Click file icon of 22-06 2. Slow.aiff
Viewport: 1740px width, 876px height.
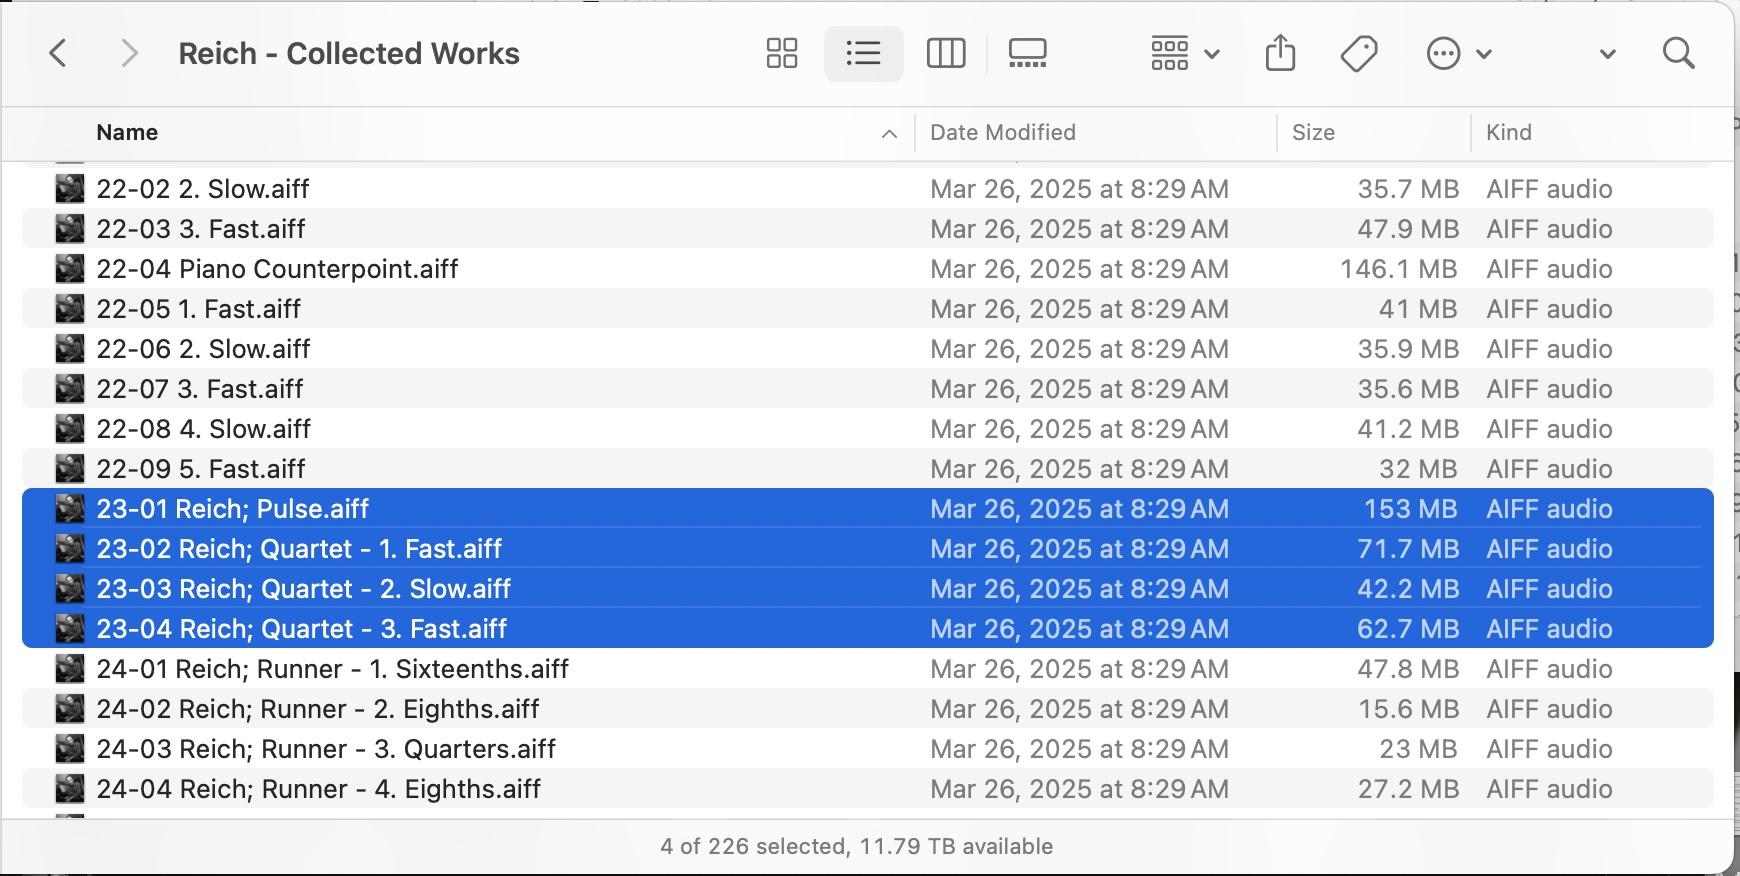(x=70, y=349)
